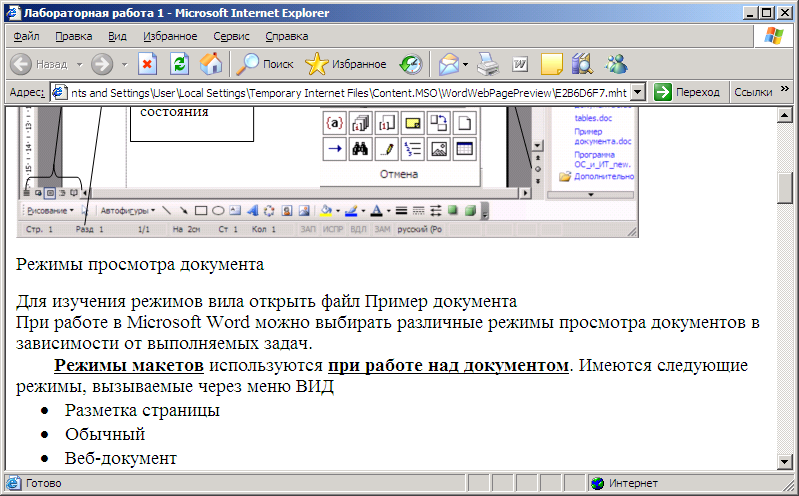This screenshot has height=496, width=799.
Task: Open the fill color dropdown arrow
Action: pyautogui.click(x=338, y=211)
